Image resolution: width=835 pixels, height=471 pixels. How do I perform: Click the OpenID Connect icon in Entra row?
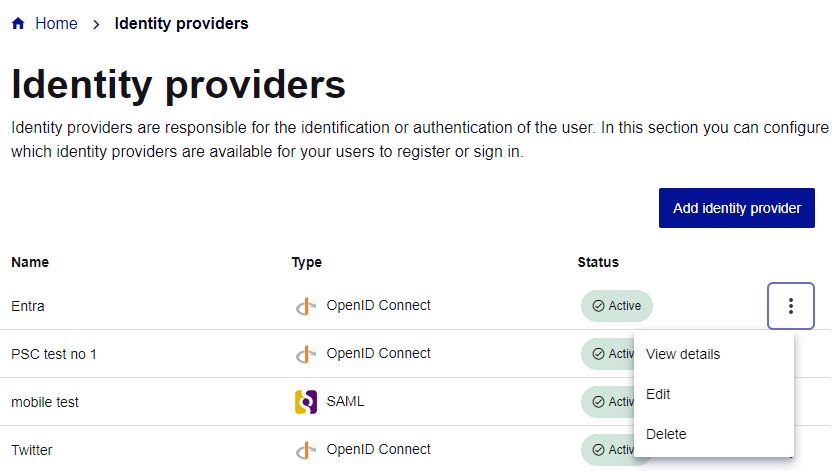coord(306,306)
